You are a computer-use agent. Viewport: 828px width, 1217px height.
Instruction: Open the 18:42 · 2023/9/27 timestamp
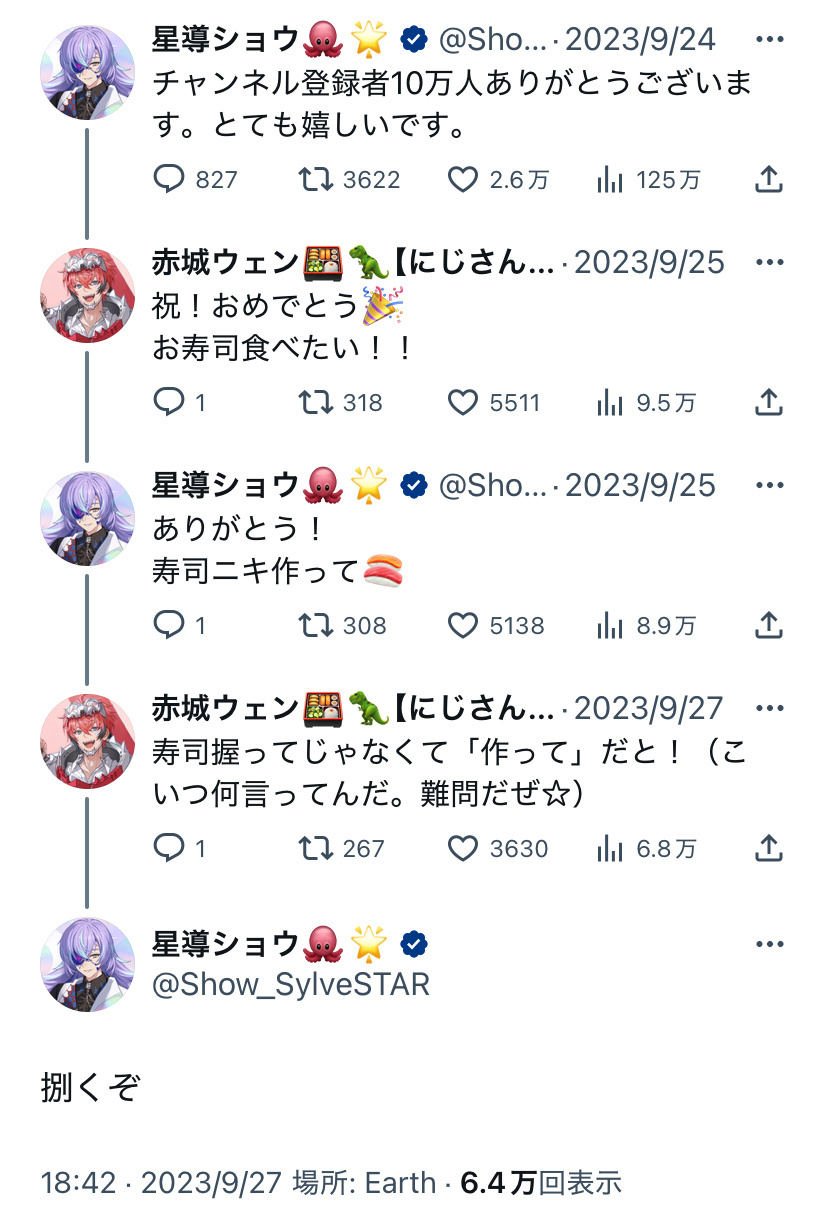pos(162,1183)
